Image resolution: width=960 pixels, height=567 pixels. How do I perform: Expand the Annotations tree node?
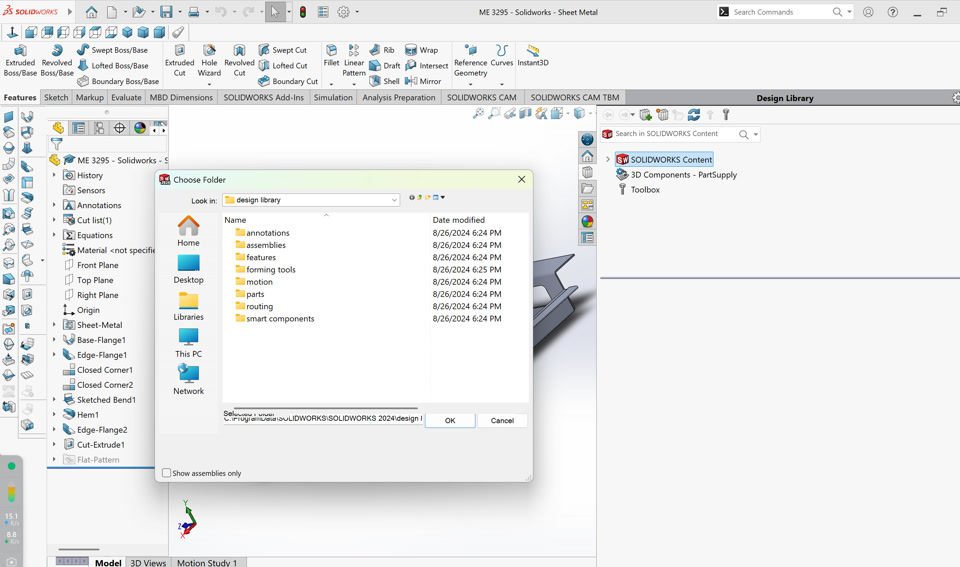[54, 205]
